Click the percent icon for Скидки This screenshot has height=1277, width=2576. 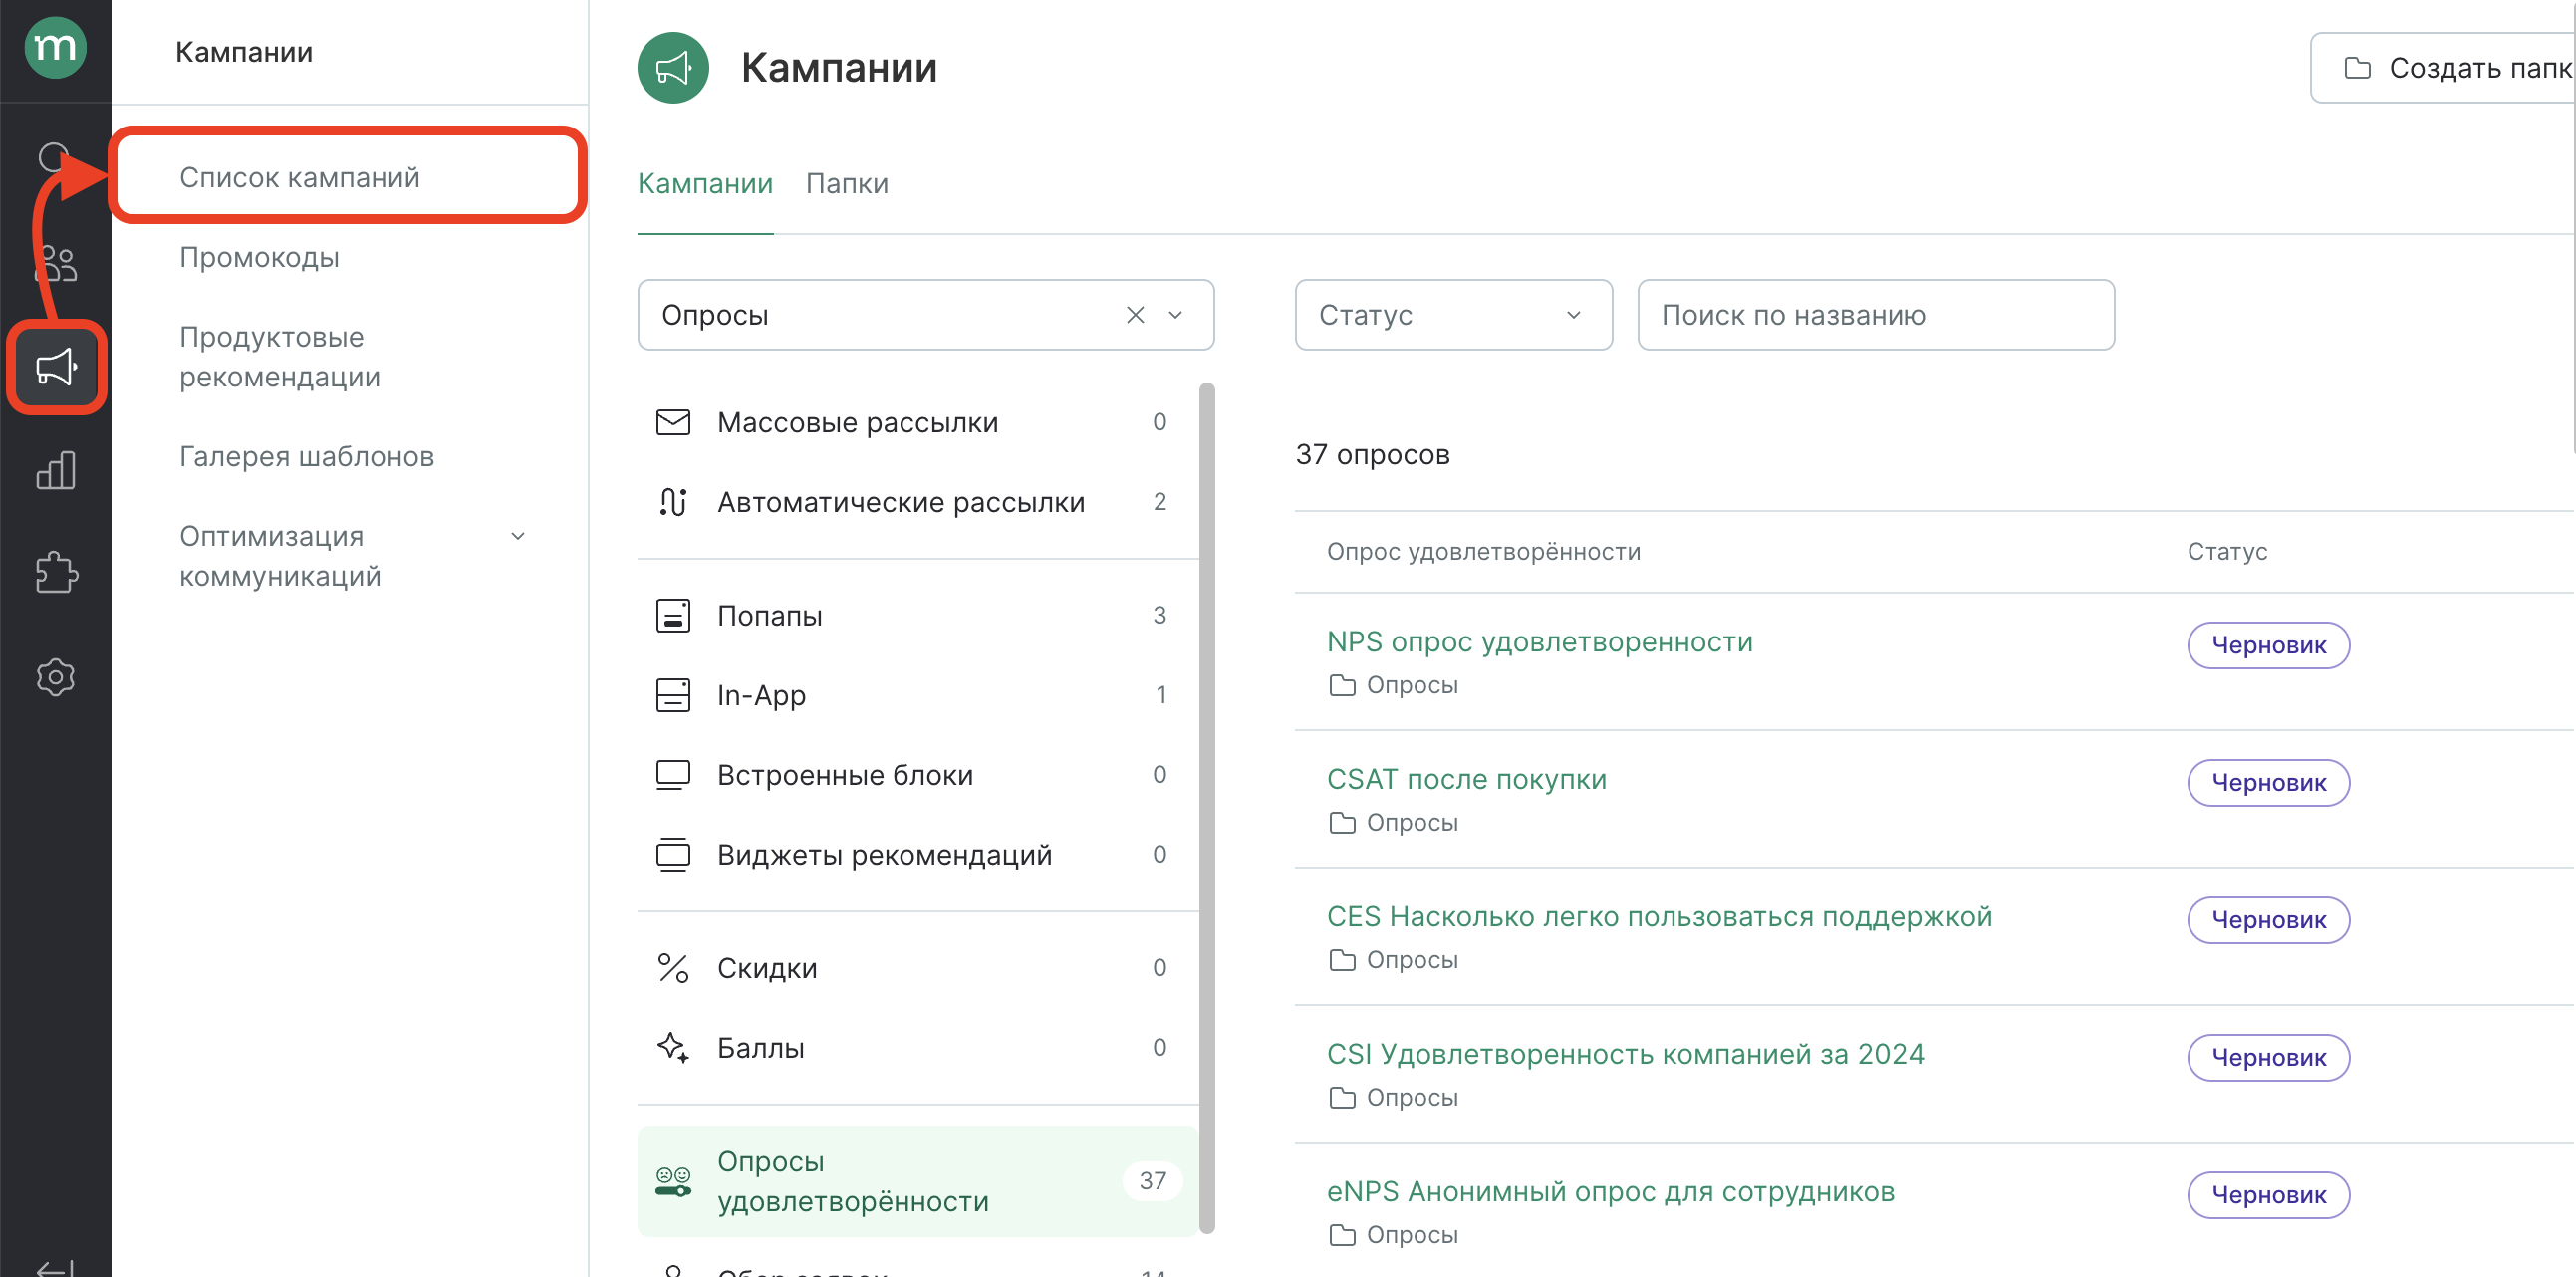point(673,968)
